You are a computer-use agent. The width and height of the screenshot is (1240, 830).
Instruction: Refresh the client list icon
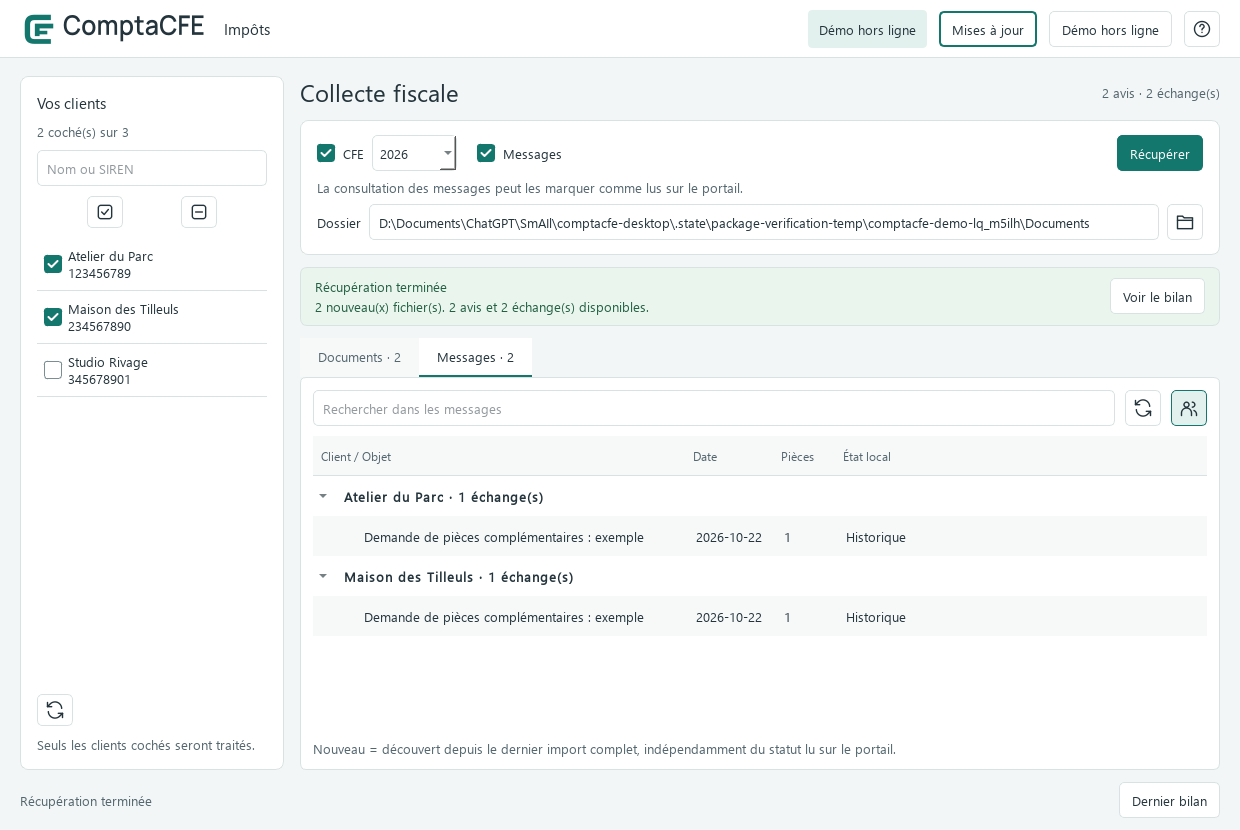(55, 710)
